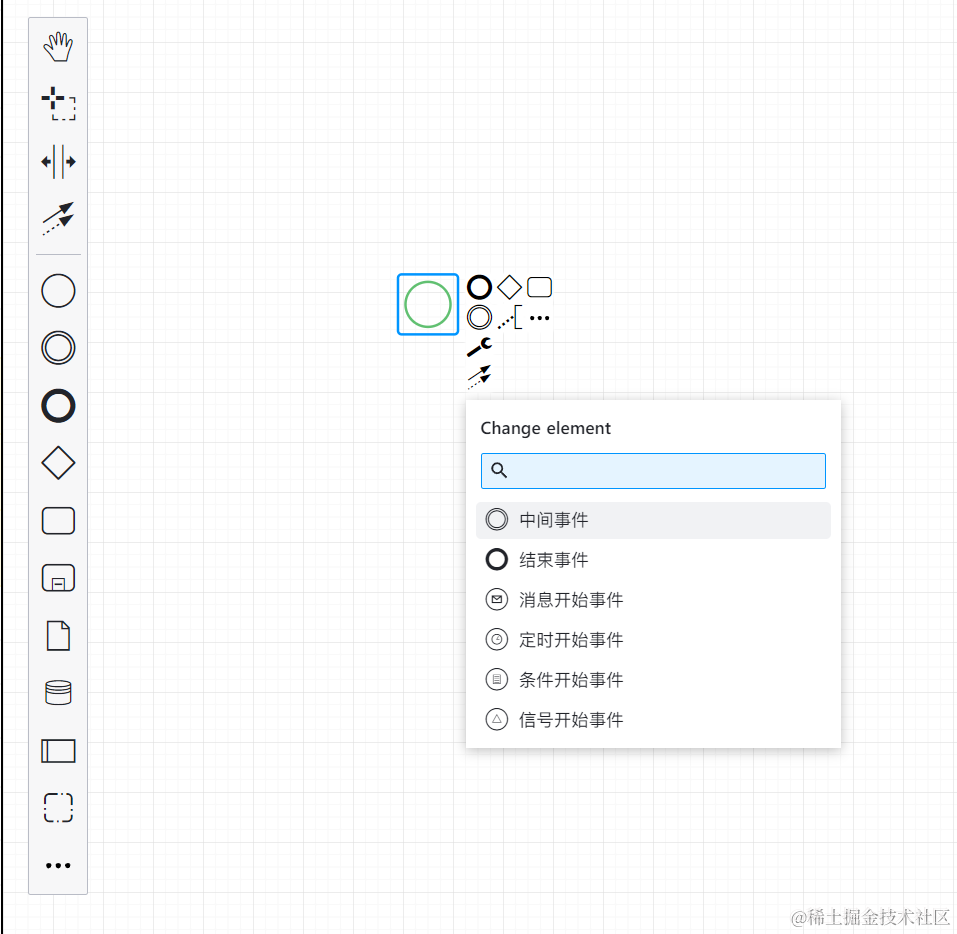
Task: Create a task from palette
Action: (x=58, y=521)
